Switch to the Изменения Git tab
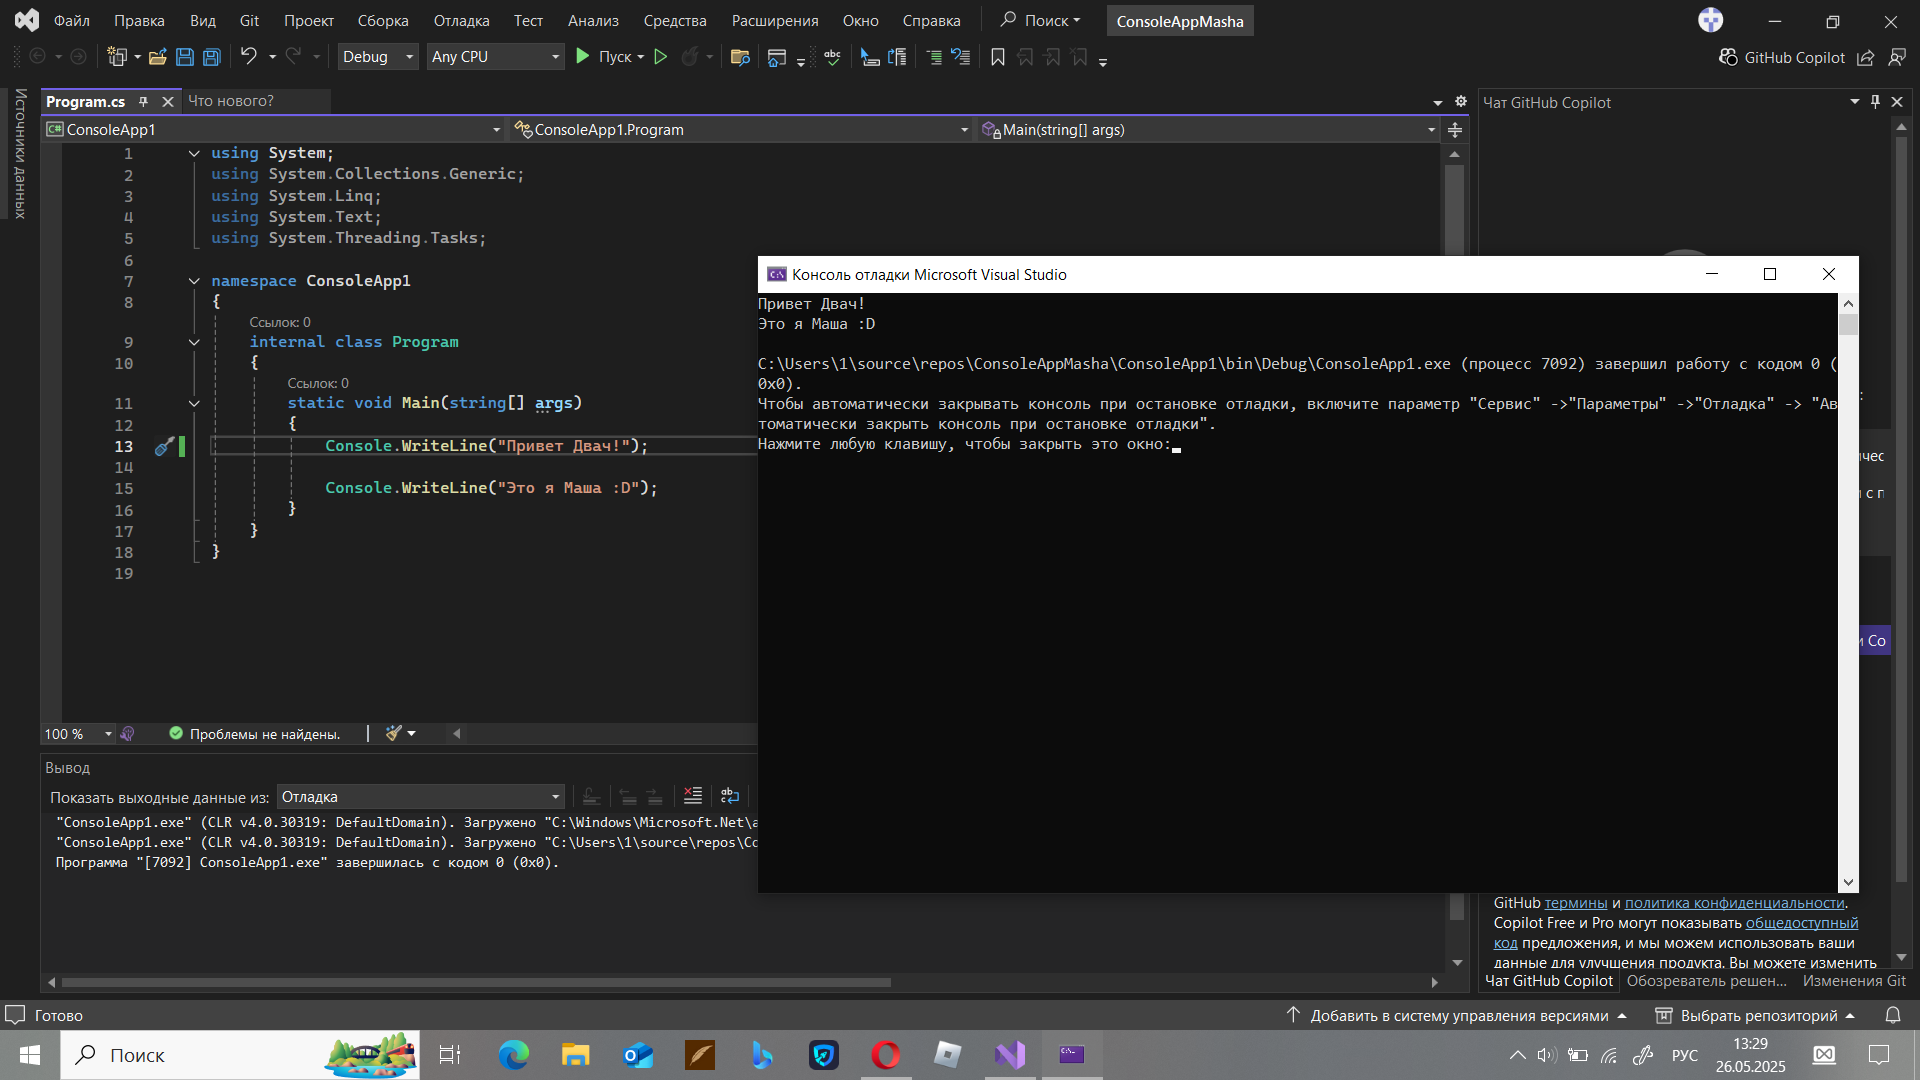1920x1080 pixels. (x=1854, y=981)
